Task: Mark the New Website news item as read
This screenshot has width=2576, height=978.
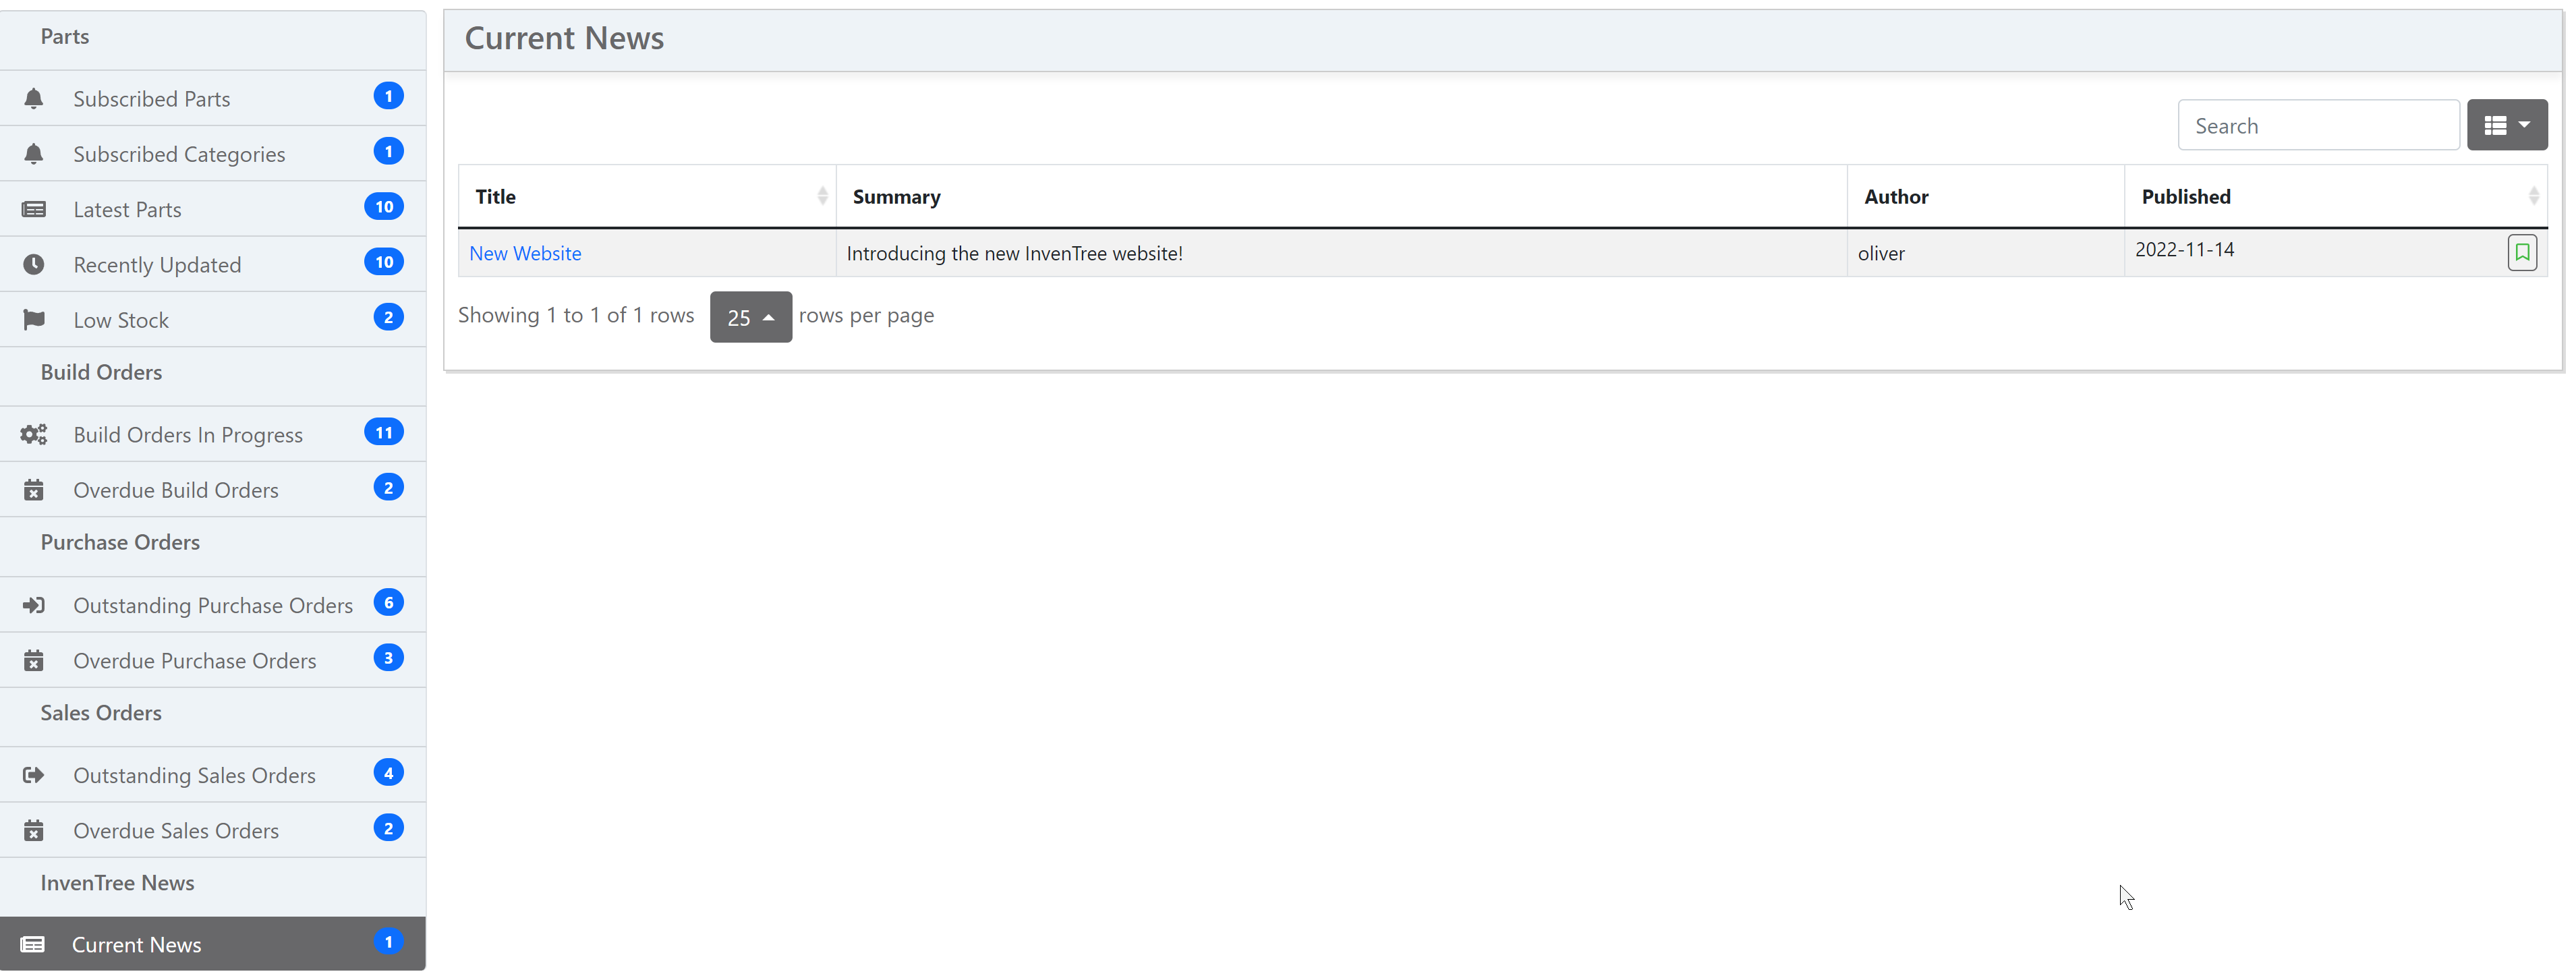Action: tap(2521, 252)
